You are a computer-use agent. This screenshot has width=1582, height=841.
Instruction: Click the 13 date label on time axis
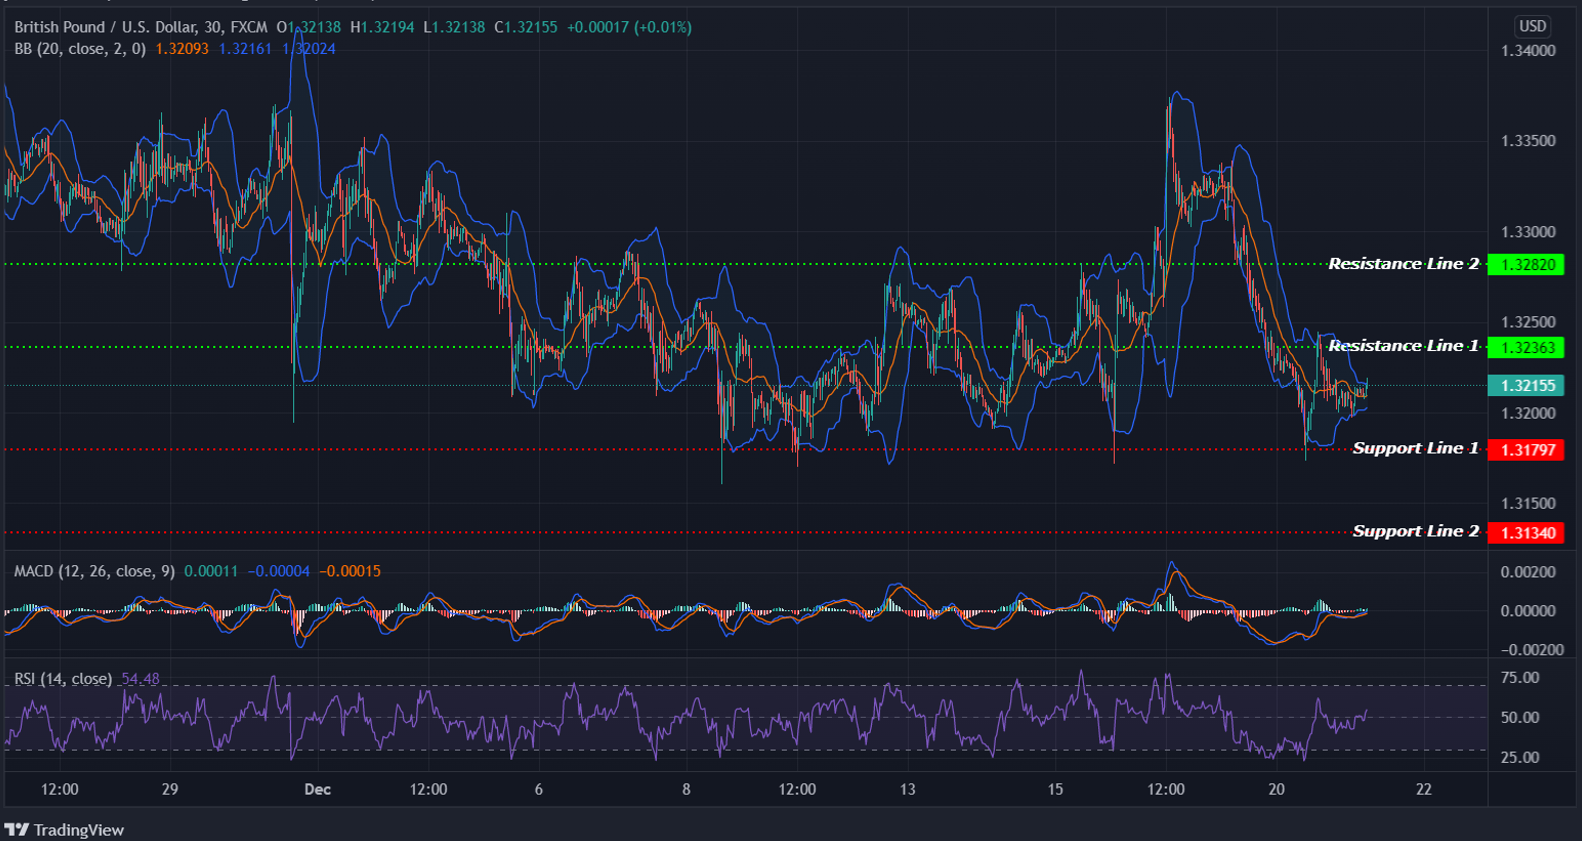(907, 789)
